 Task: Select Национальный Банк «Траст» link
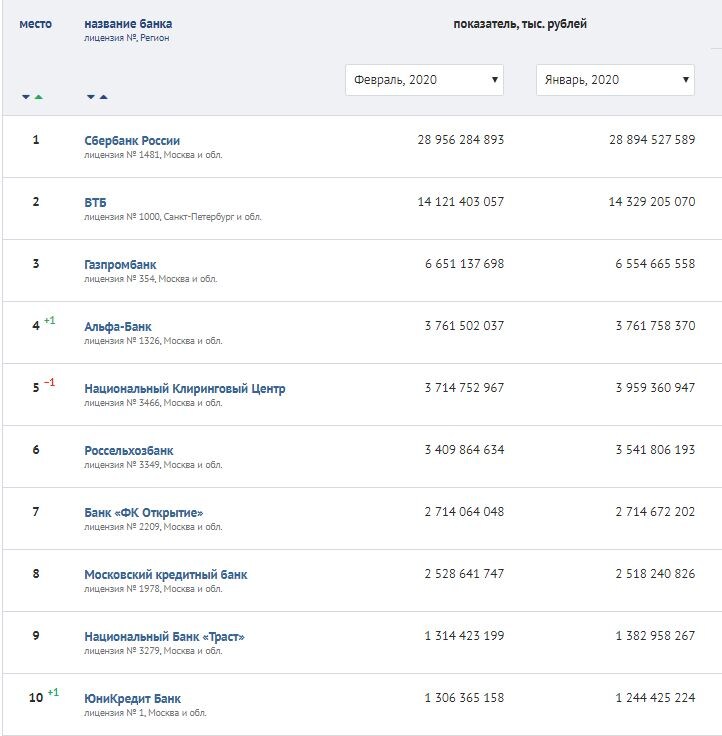(x=164, y=637)
